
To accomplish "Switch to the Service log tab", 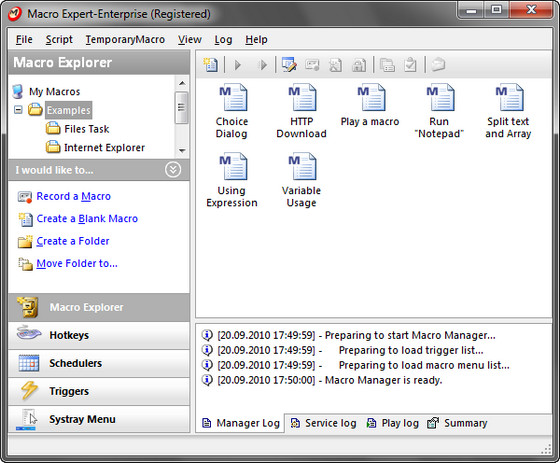I will coord(323,423).
